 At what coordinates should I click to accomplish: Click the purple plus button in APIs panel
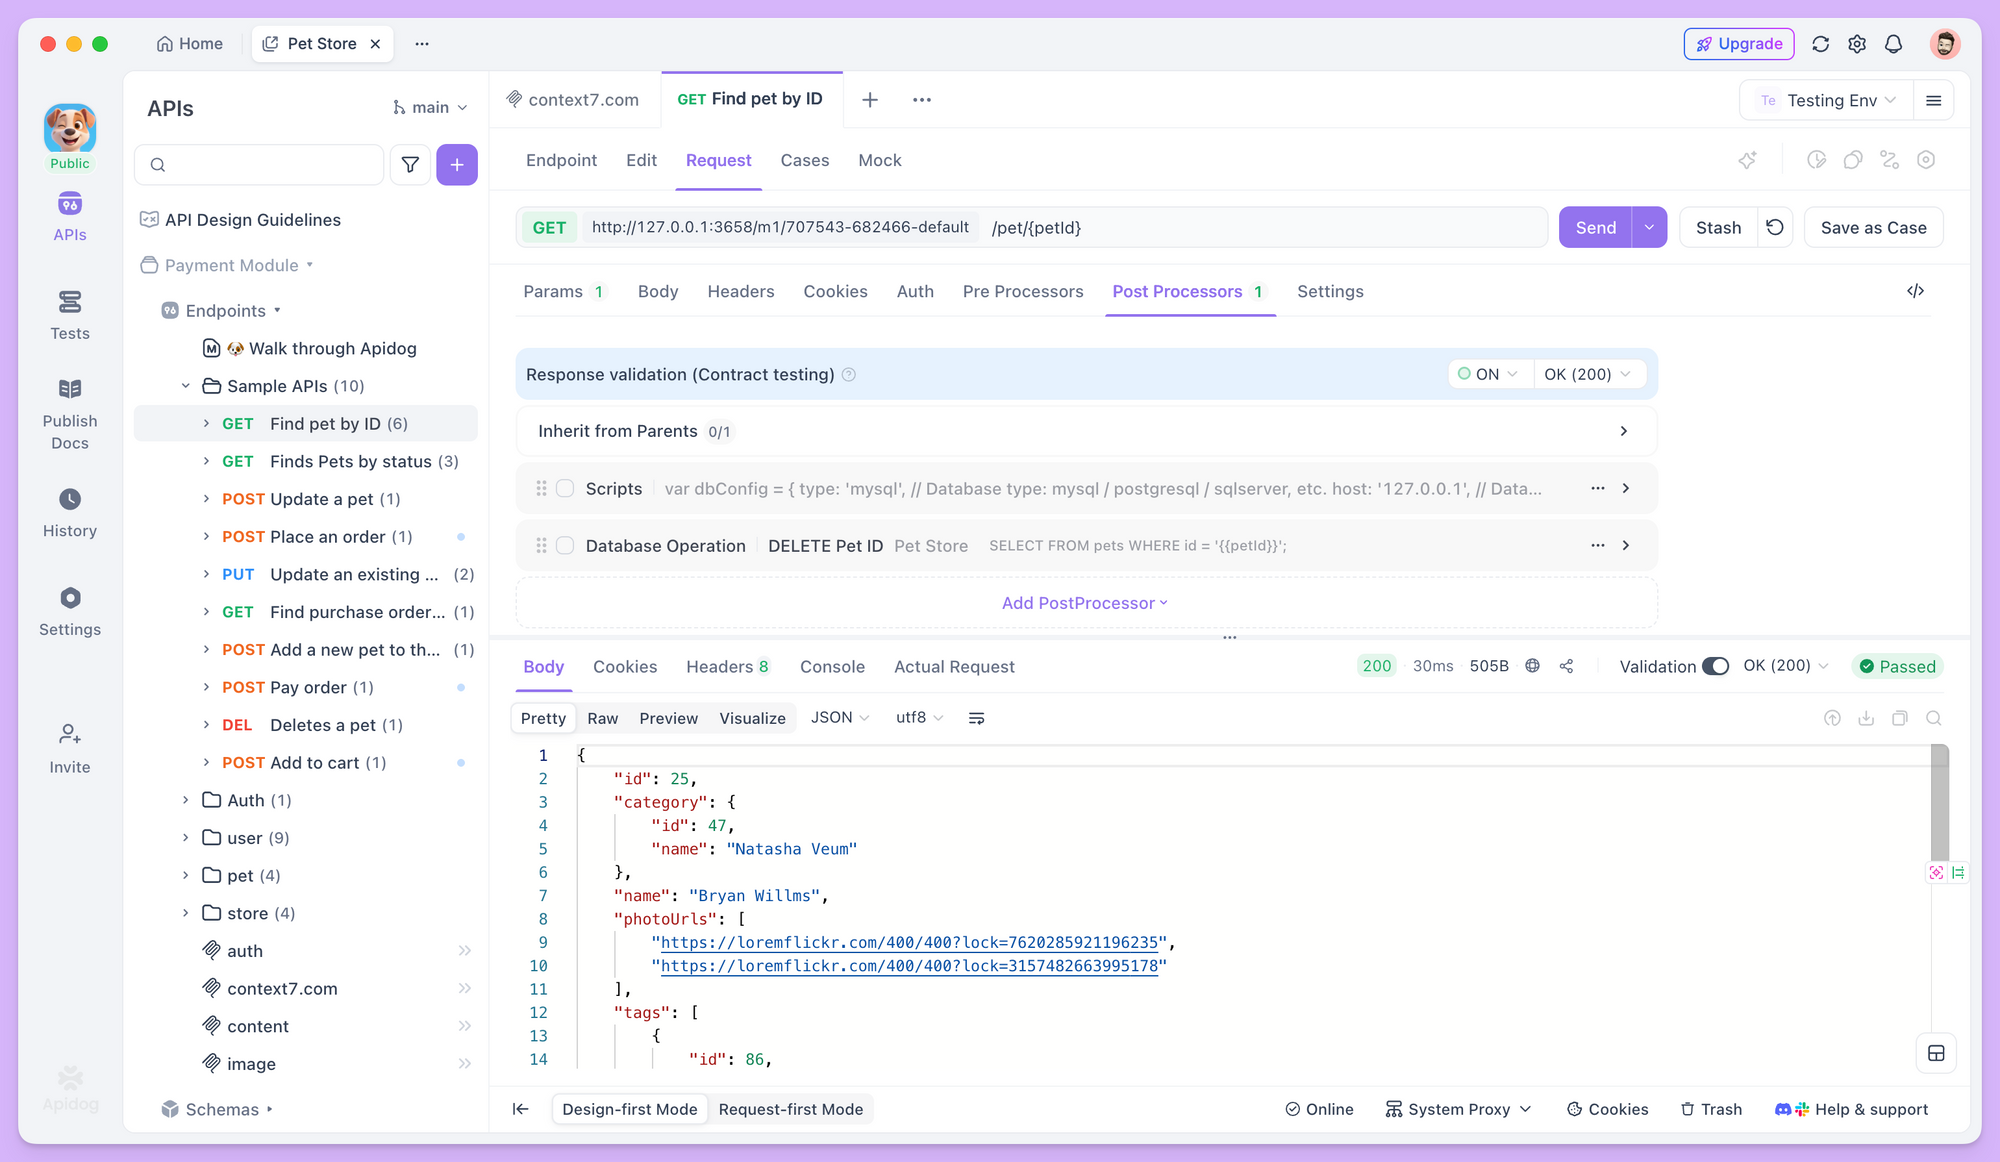457,165
